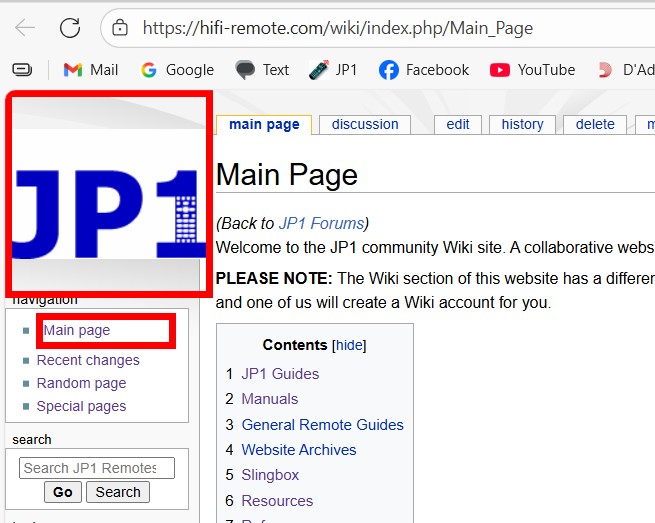Hide the Contents table
The height and width of the screenshot is (523, 655).
[349, 345]
